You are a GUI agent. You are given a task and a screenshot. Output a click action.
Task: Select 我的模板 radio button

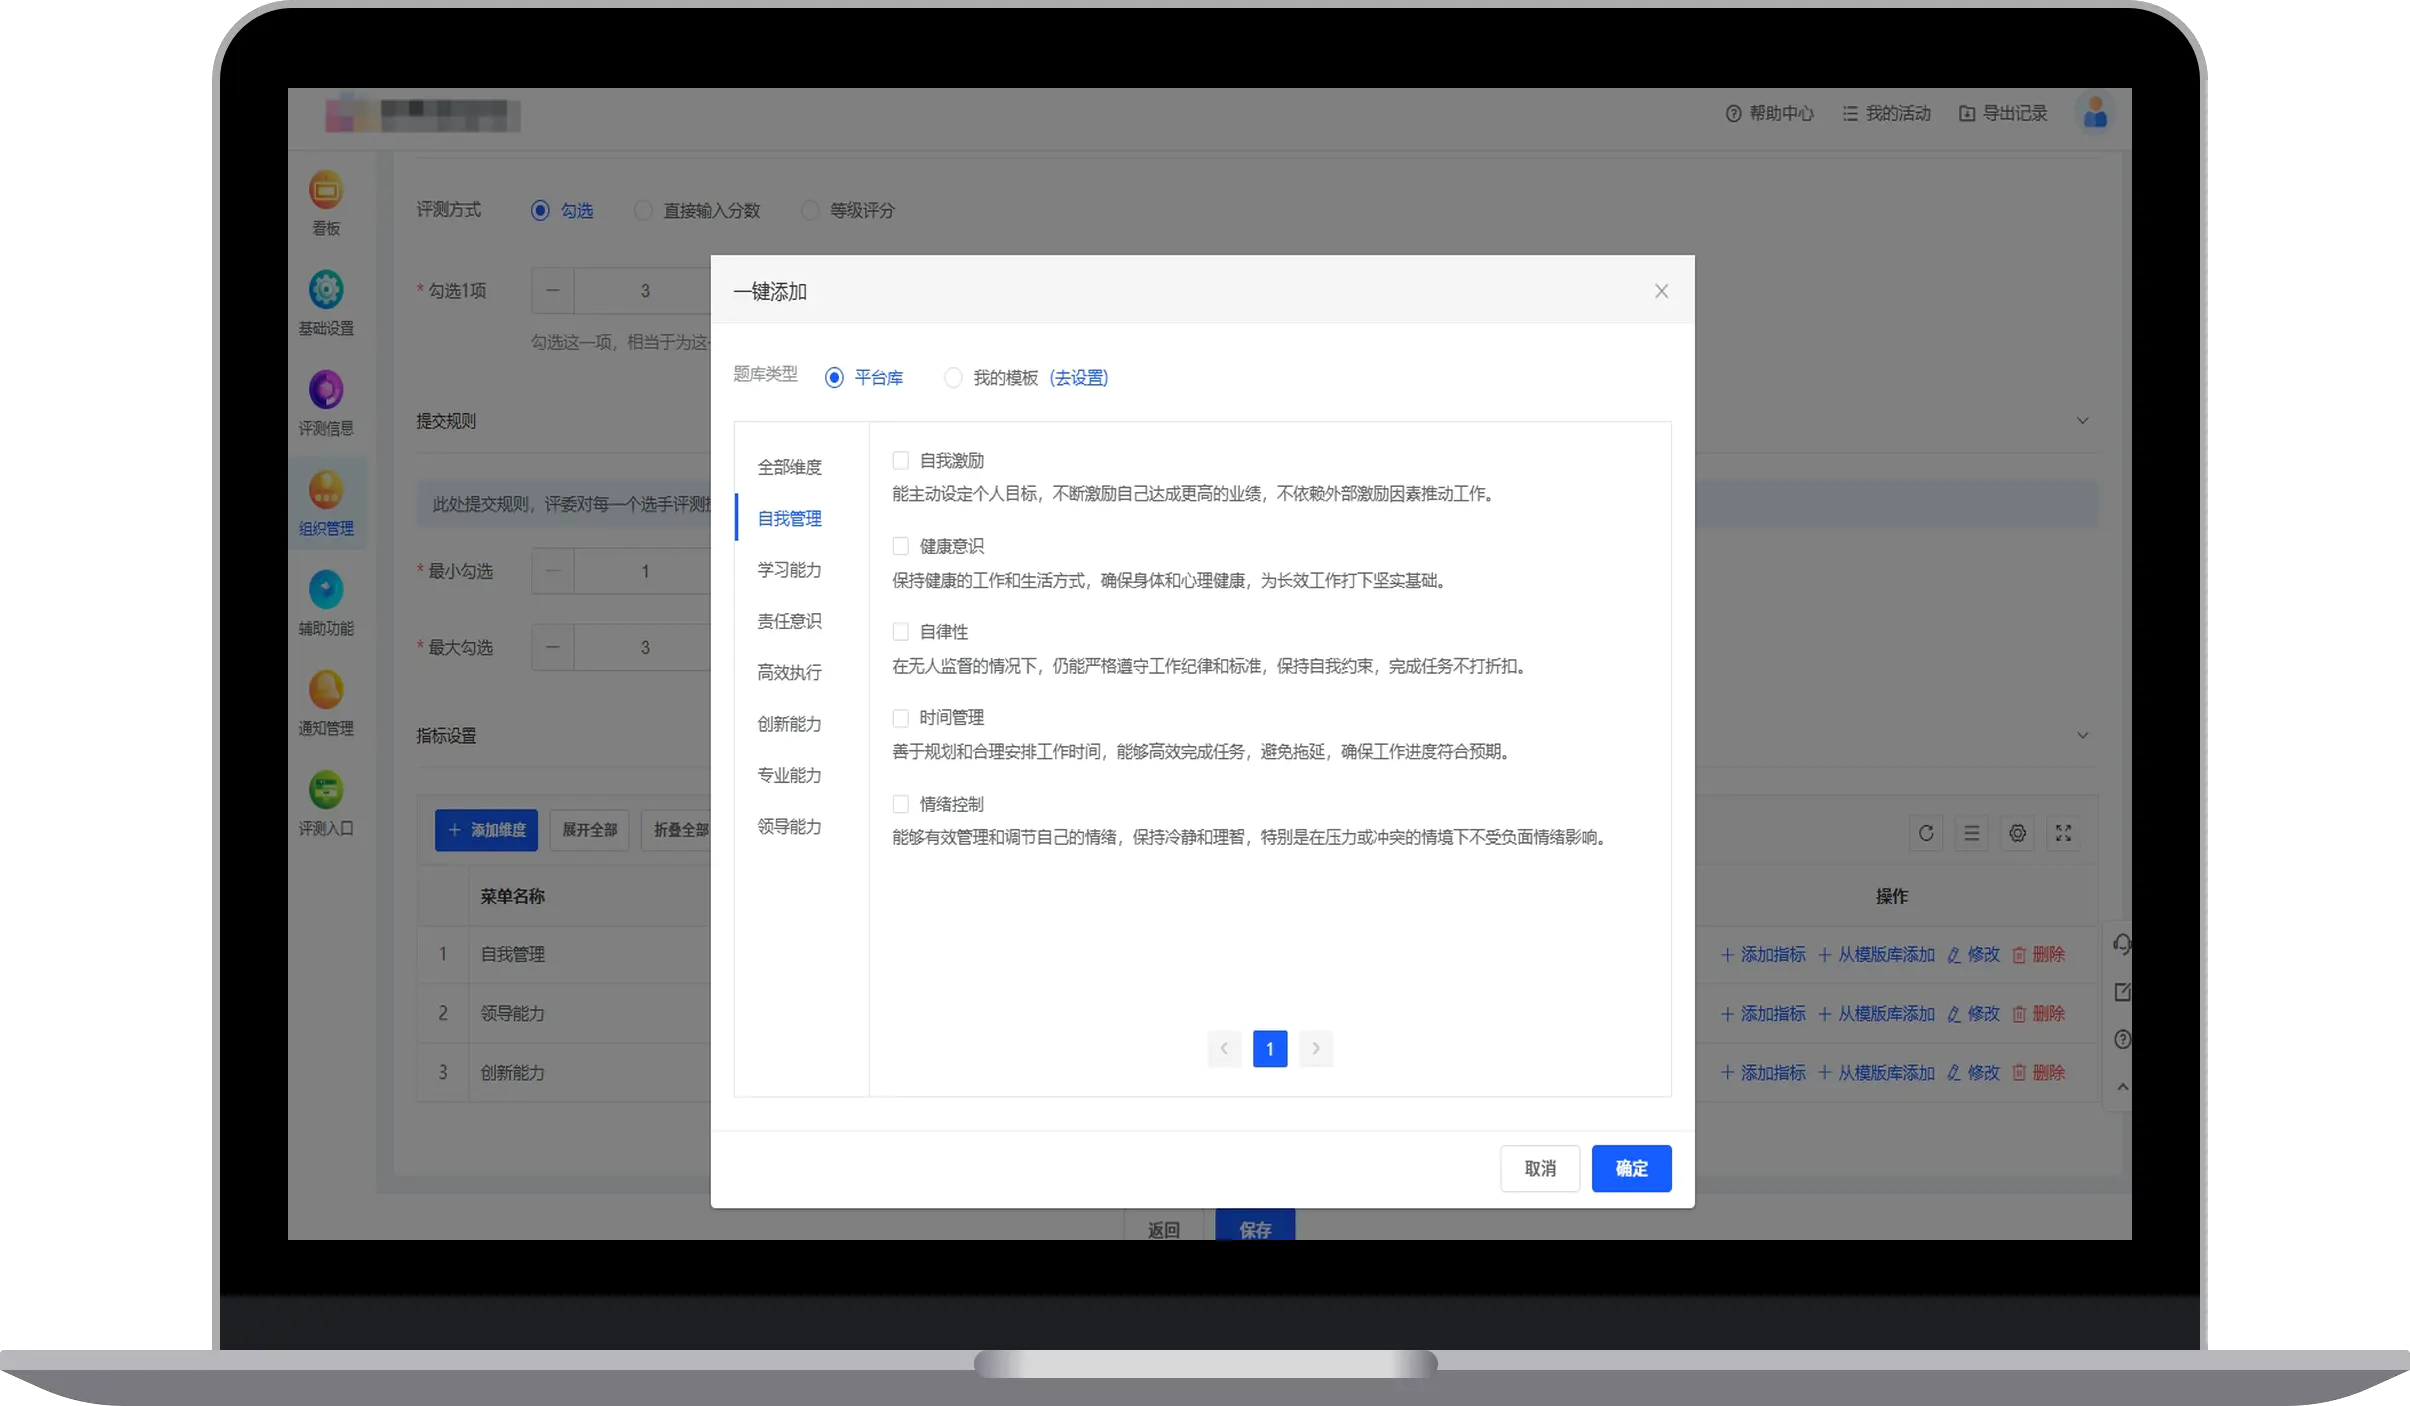(x=953, y=378)
